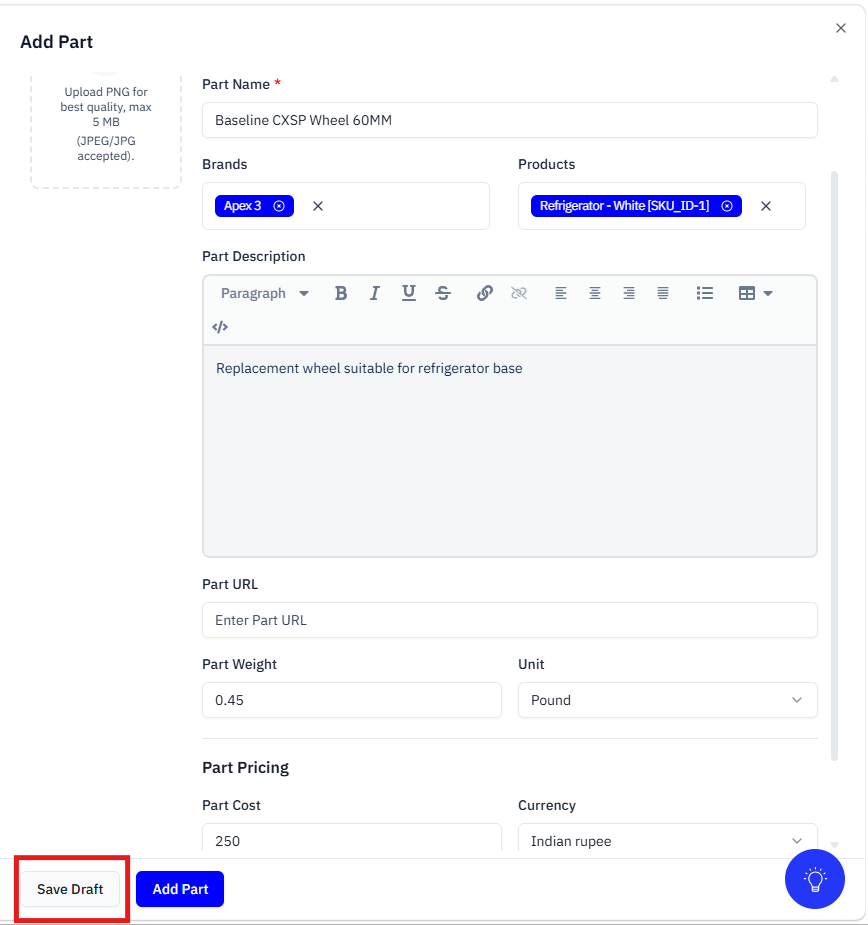Click the Part URL input field
This screenshot has height=925, width=868.
point(509,620)
